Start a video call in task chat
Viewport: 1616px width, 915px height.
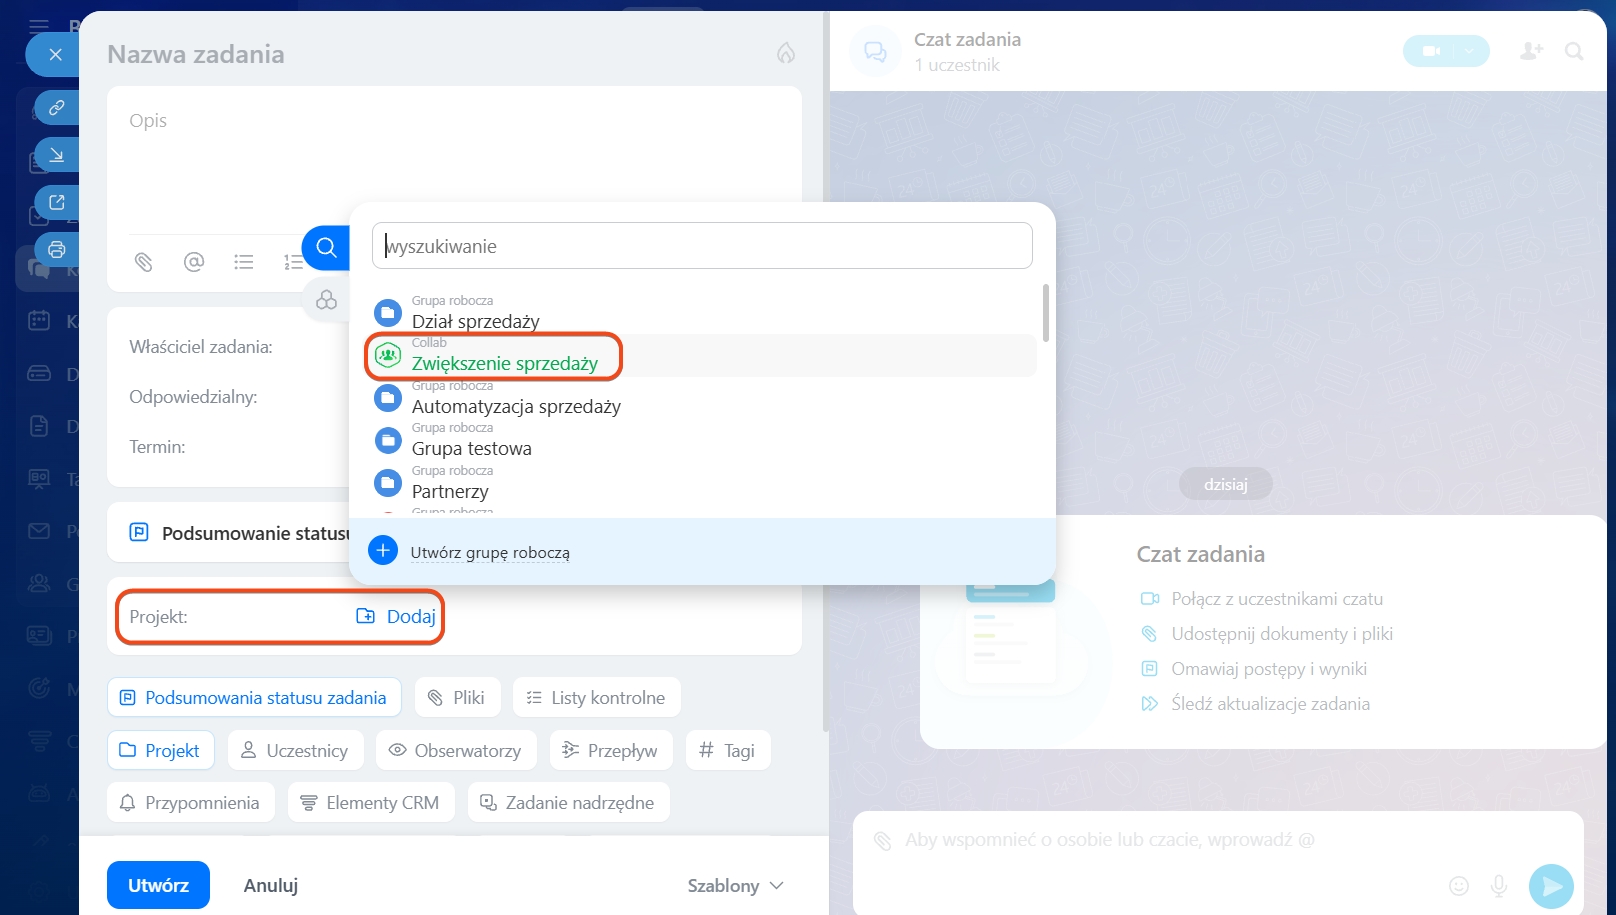1431,51
